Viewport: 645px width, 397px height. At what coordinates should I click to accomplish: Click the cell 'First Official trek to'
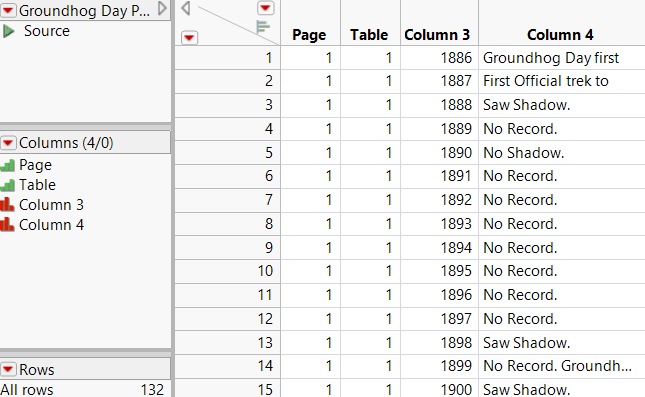coord(562,81)
